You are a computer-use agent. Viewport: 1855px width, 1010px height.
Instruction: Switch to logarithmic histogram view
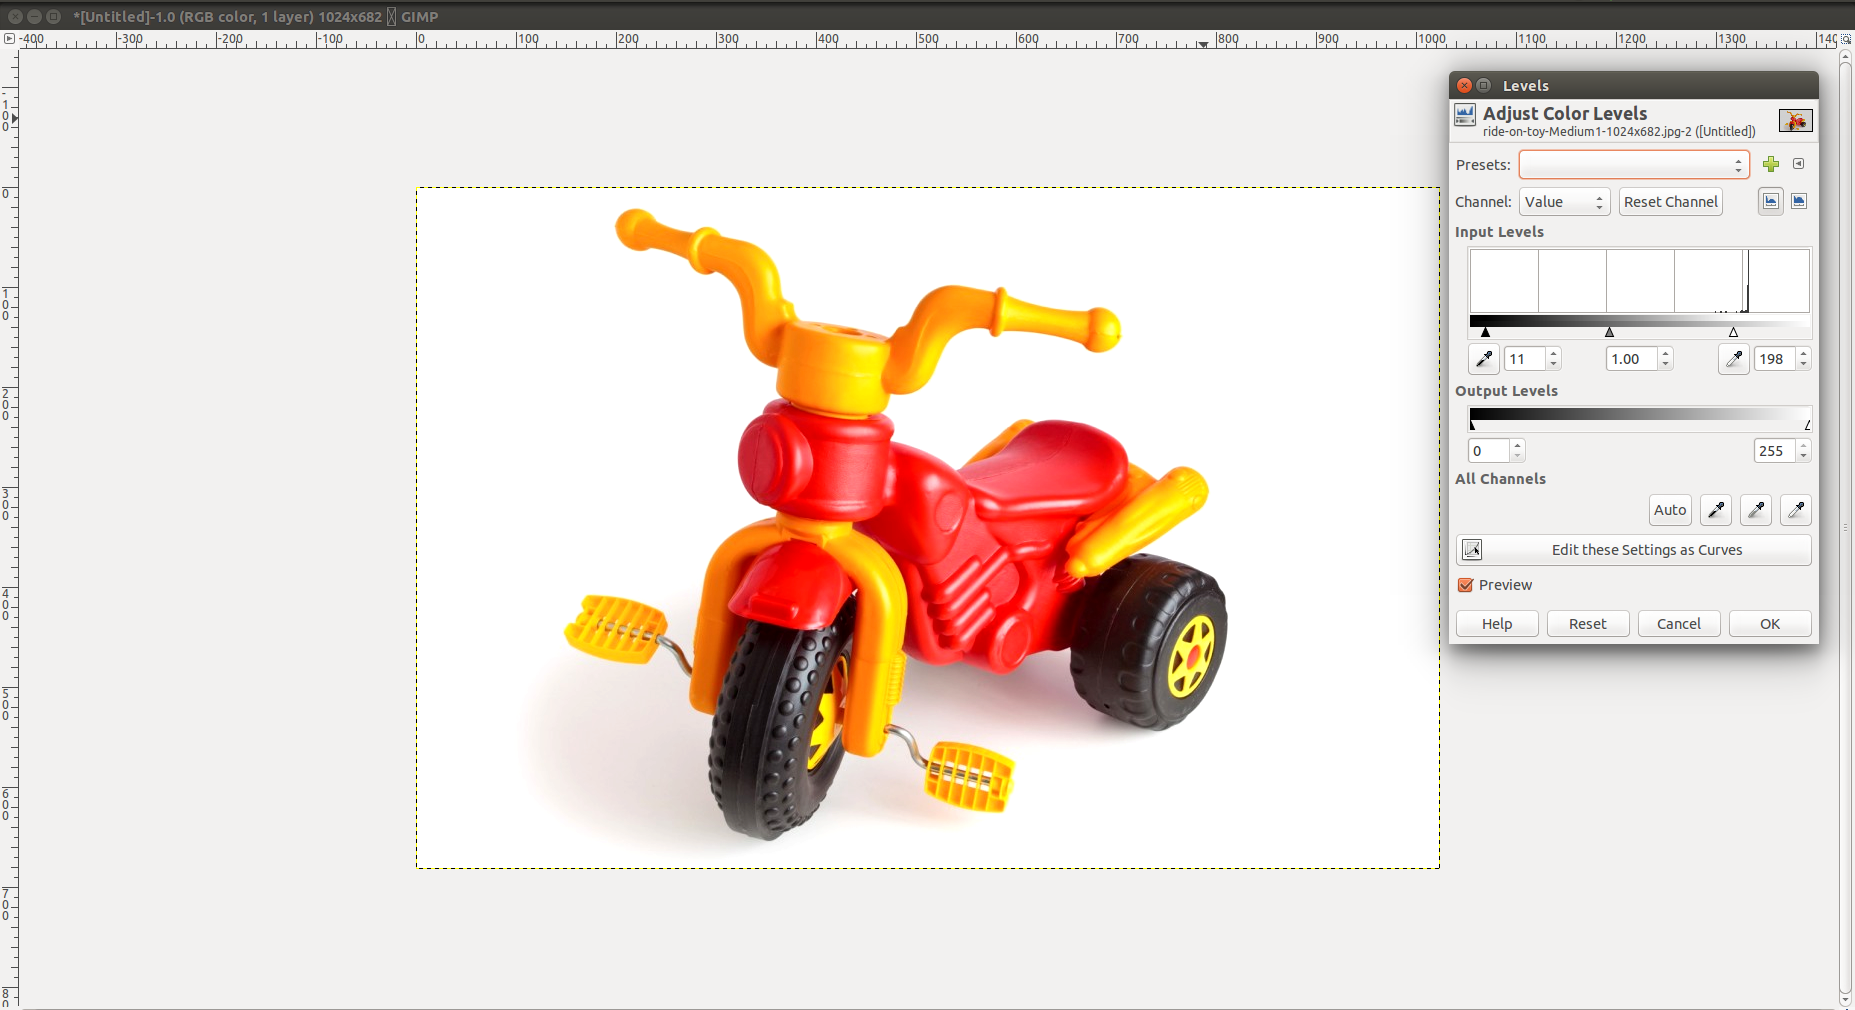pyautogui.click(x=1799, y=201)
